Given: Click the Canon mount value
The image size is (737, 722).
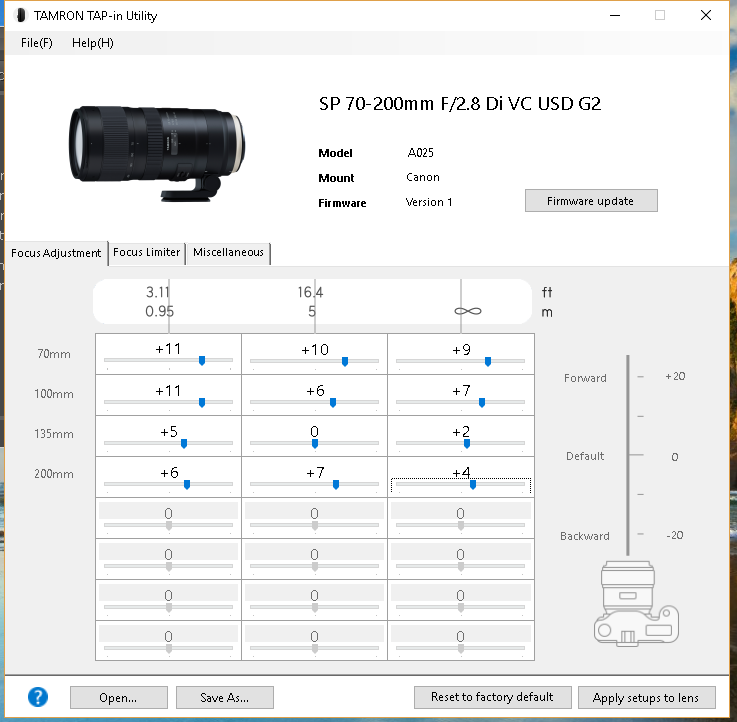Looking at the screenshot, I should (x=423, y=177).
